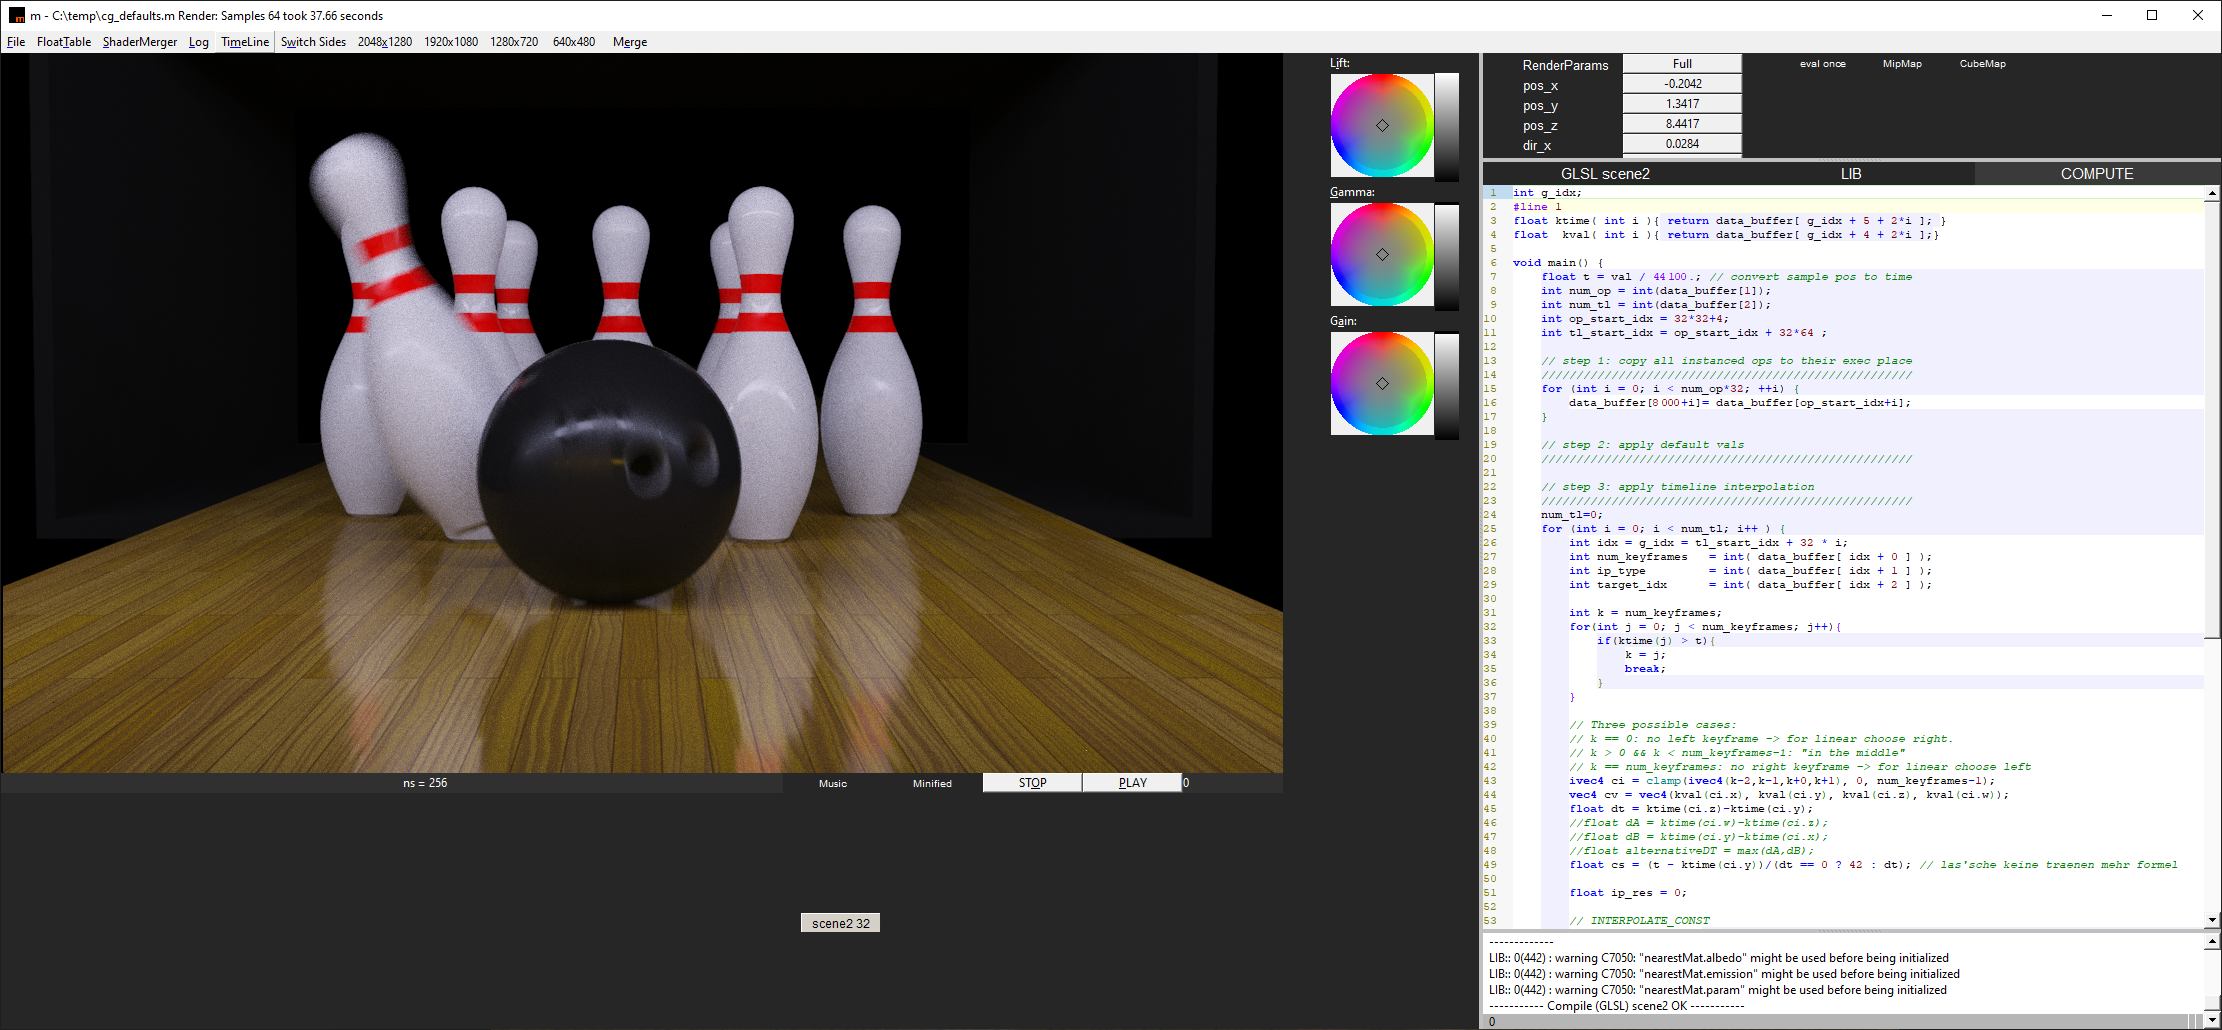
Task: Click the code editor scroll down arrow
Action: [x=2211, y=919]
